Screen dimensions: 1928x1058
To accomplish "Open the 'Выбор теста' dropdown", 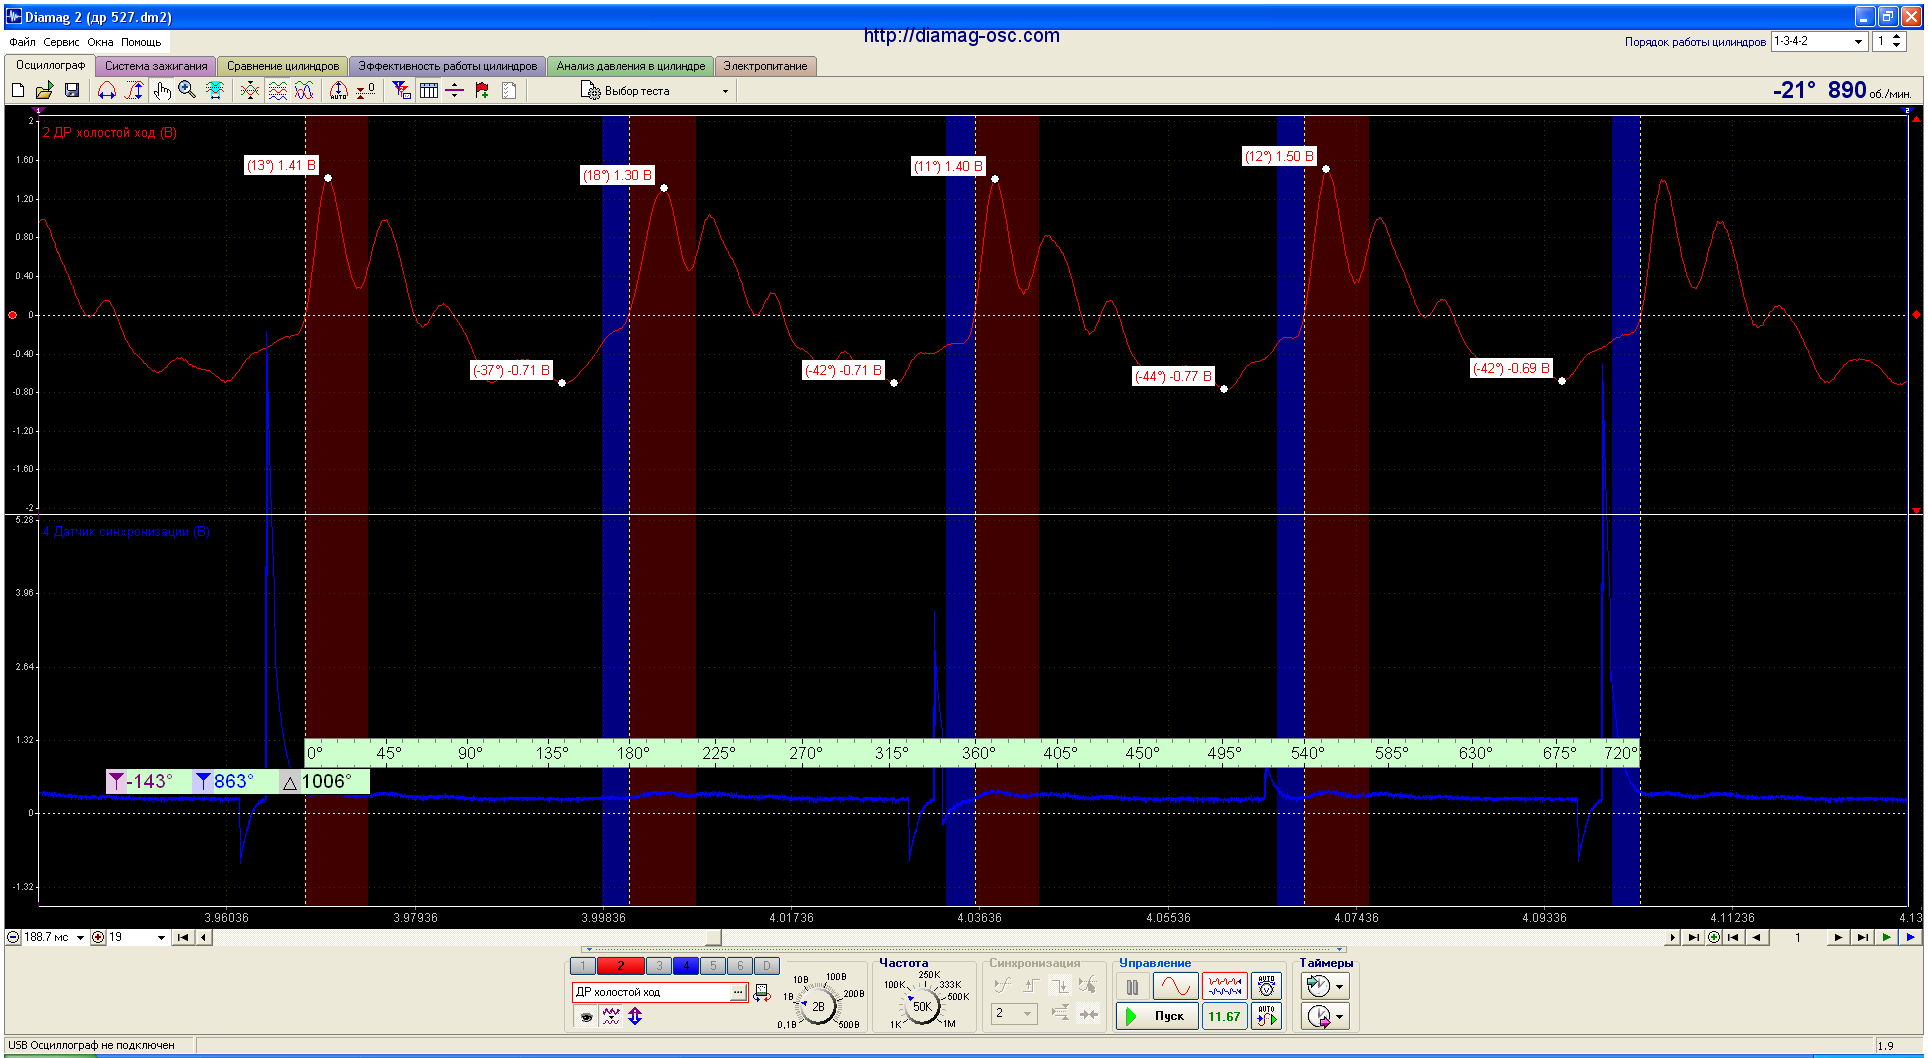I will 655,91.
